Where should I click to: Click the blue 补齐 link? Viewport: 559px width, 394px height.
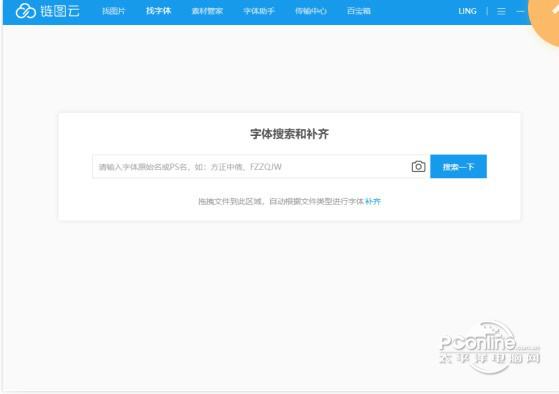coord(373,201)
